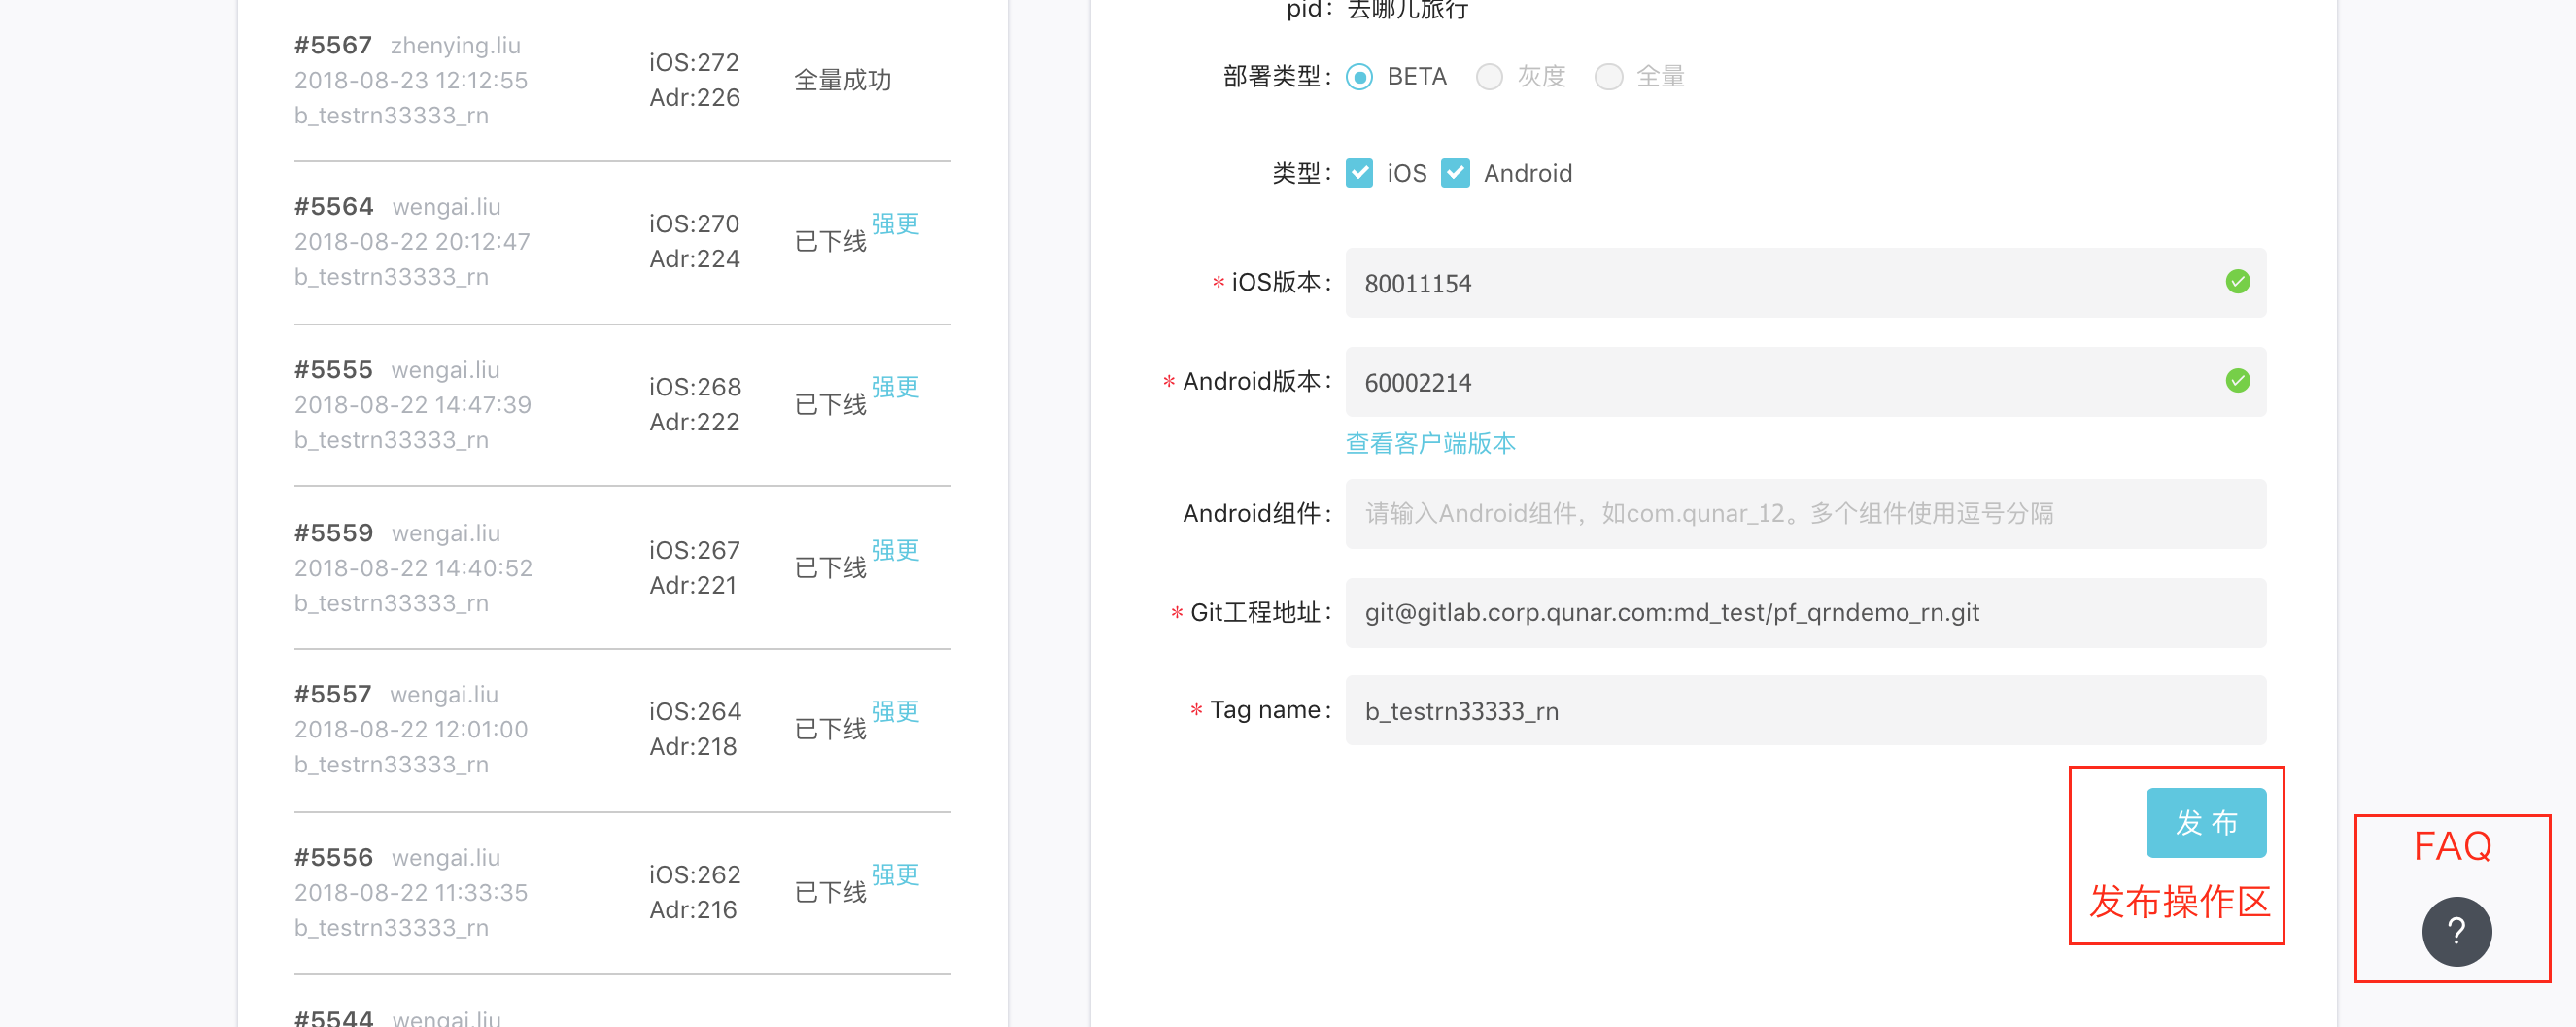Click the 全量成功 status of #5567
Image resolution: width=2576 pixels, height=1027 pixels.
842,80
